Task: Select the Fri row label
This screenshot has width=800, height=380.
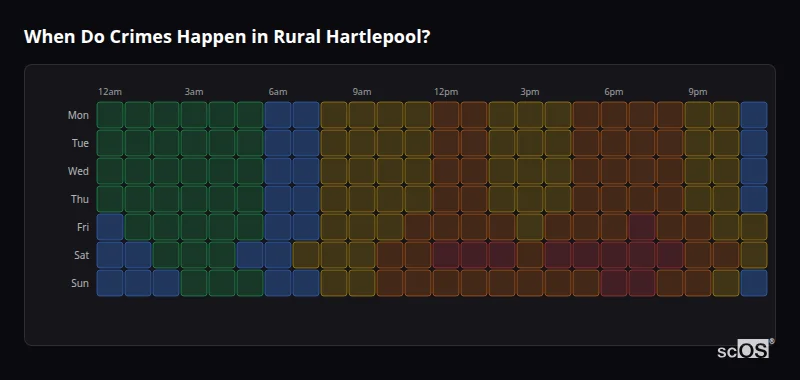Action: pyautogui.click(x=83, y=227)
